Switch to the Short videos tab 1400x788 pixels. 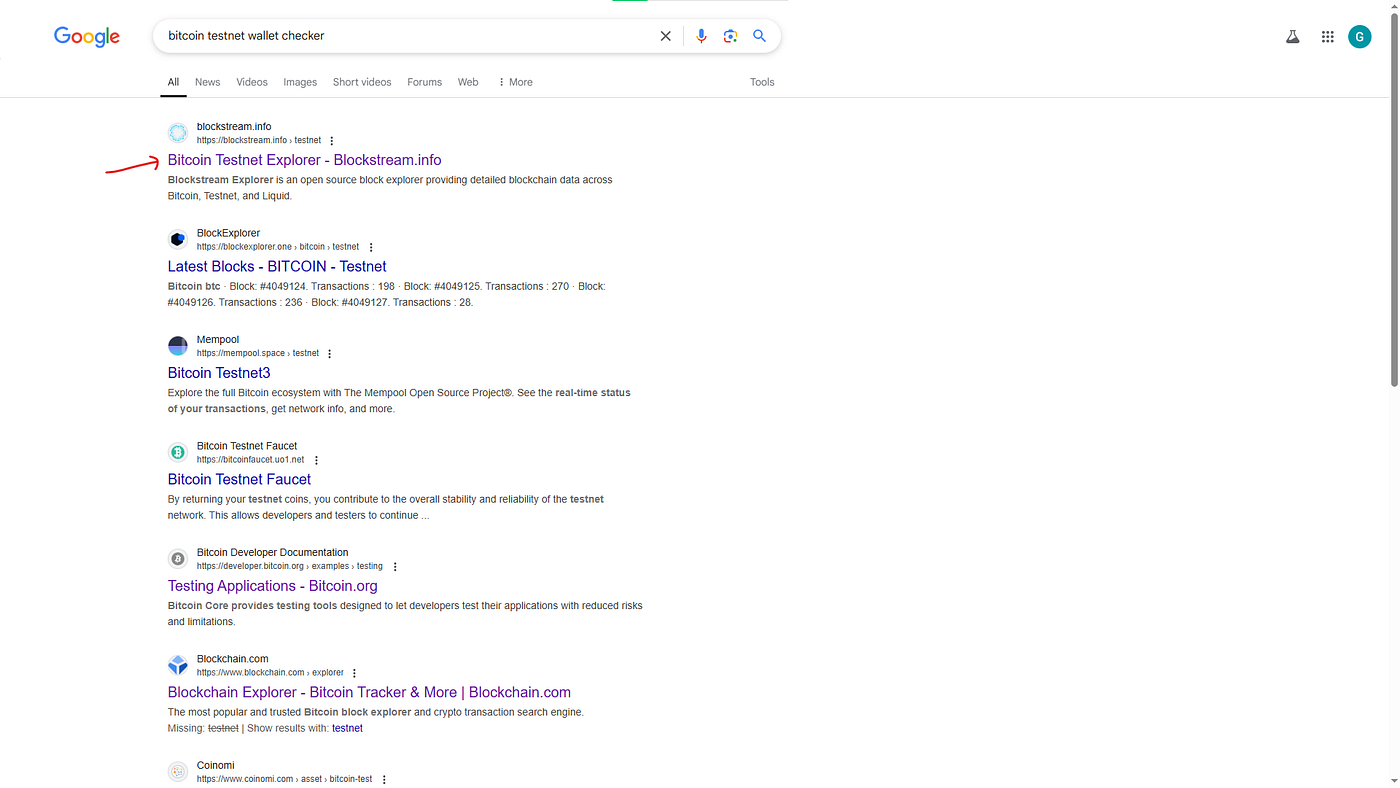coord(362,82)
